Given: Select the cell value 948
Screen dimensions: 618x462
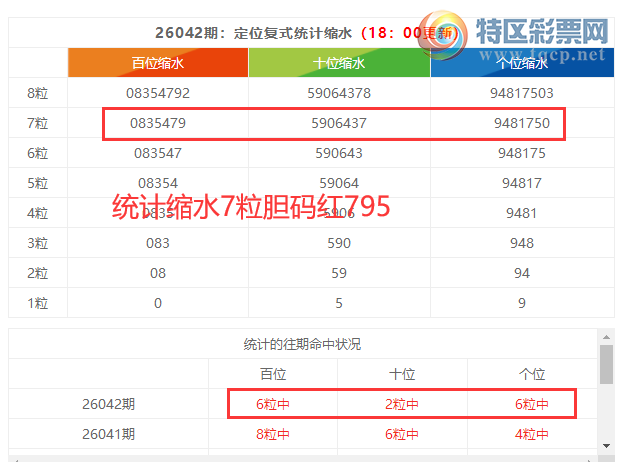Looking at the screenshot, I should tap(522, 243).
